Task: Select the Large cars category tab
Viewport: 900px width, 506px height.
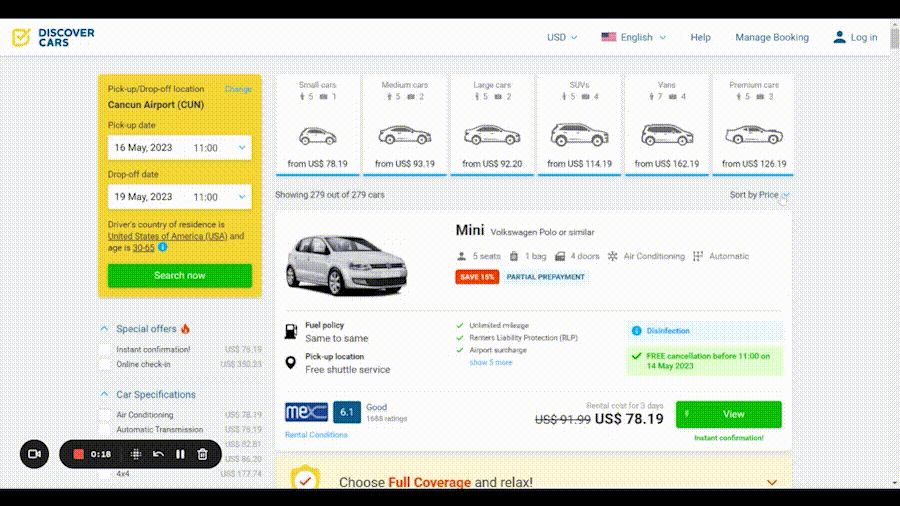Action: click(492, 124)
